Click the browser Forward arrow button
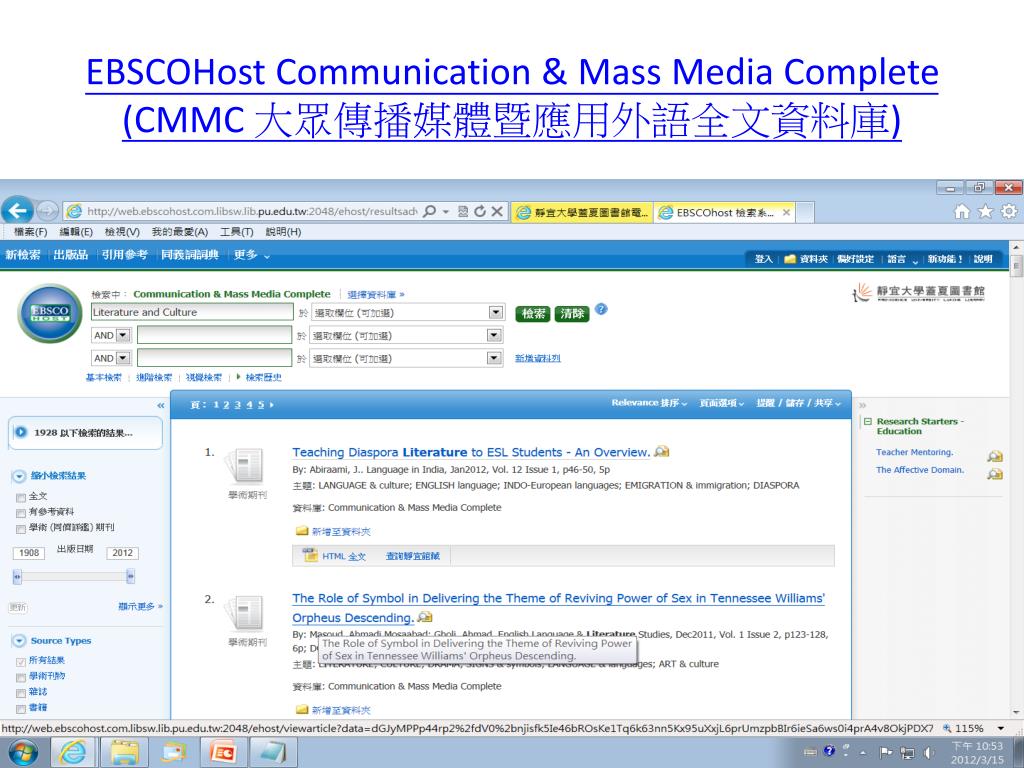The height and width of the screenshot is (768, 1024). click(x=47, y=211)
